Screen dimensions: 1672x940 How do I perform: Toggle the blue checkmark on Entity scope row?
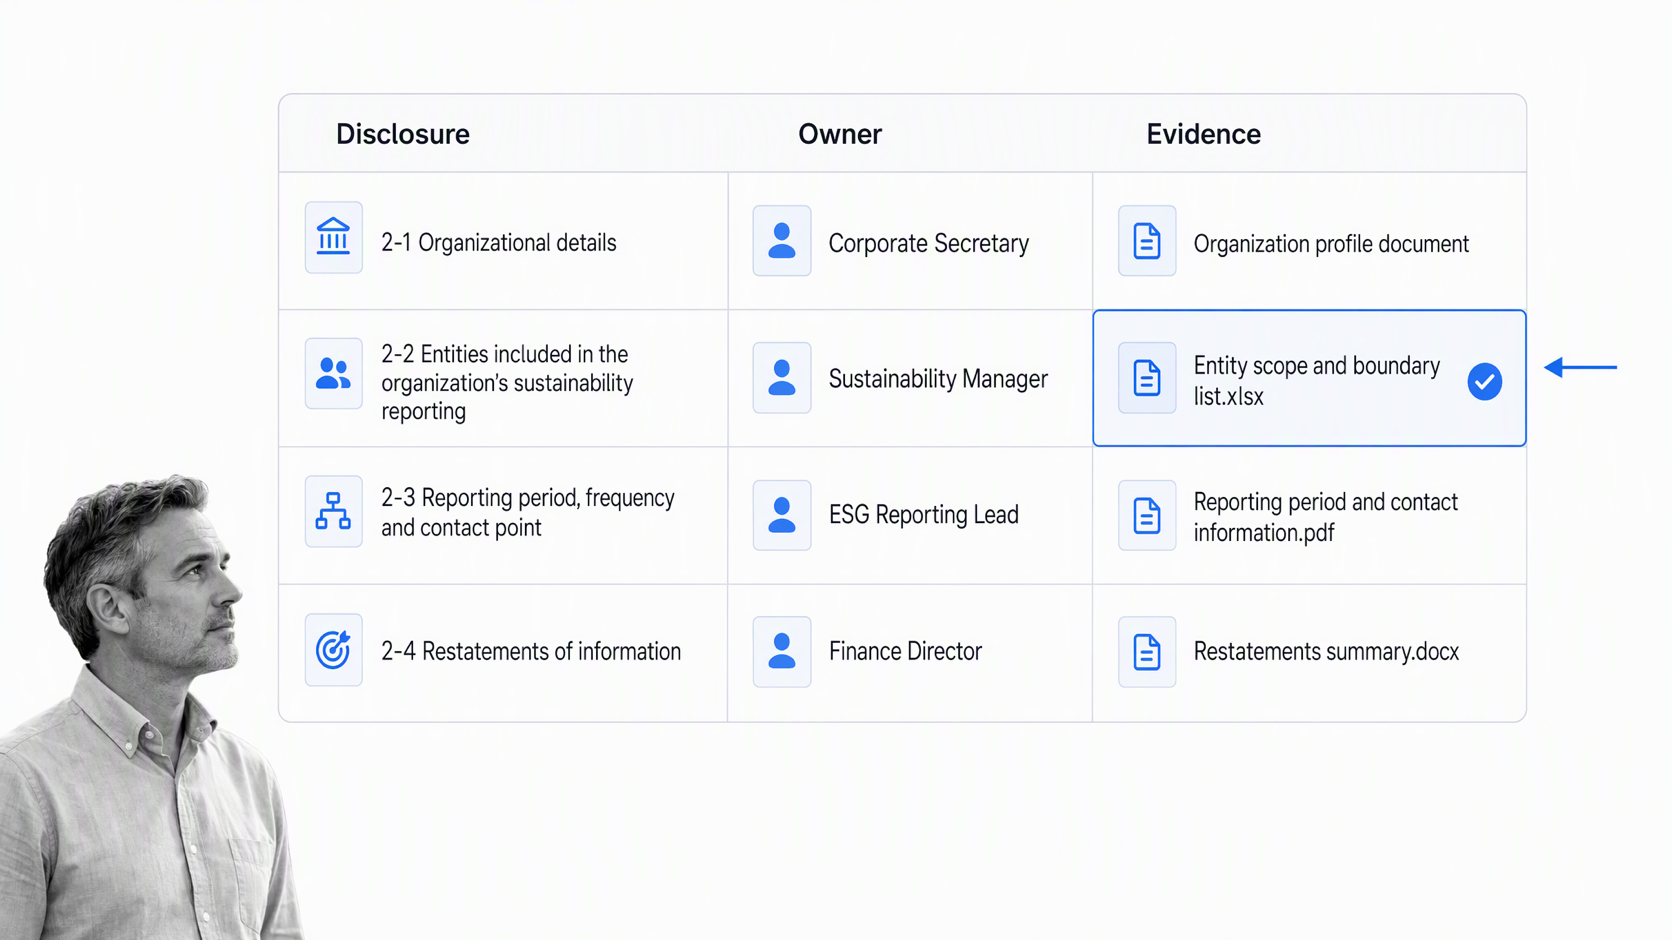[x=1485, y=381]
